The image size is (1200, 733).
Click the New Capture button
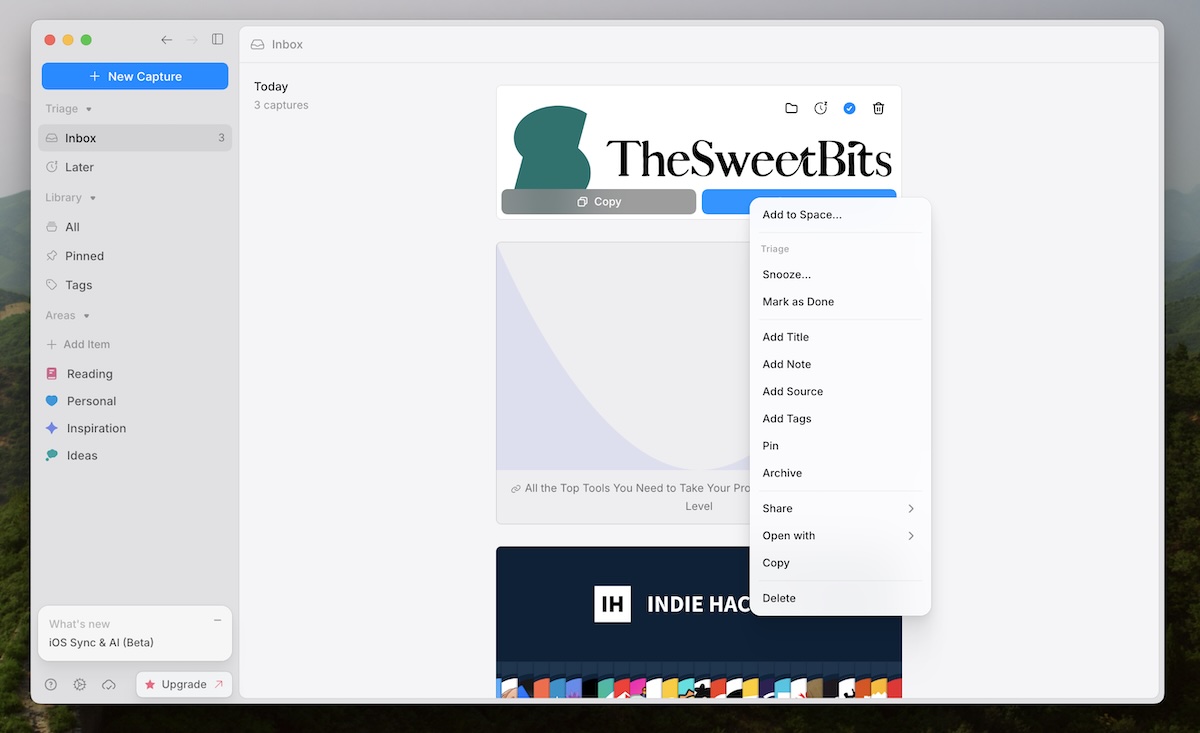pos(135,76)
